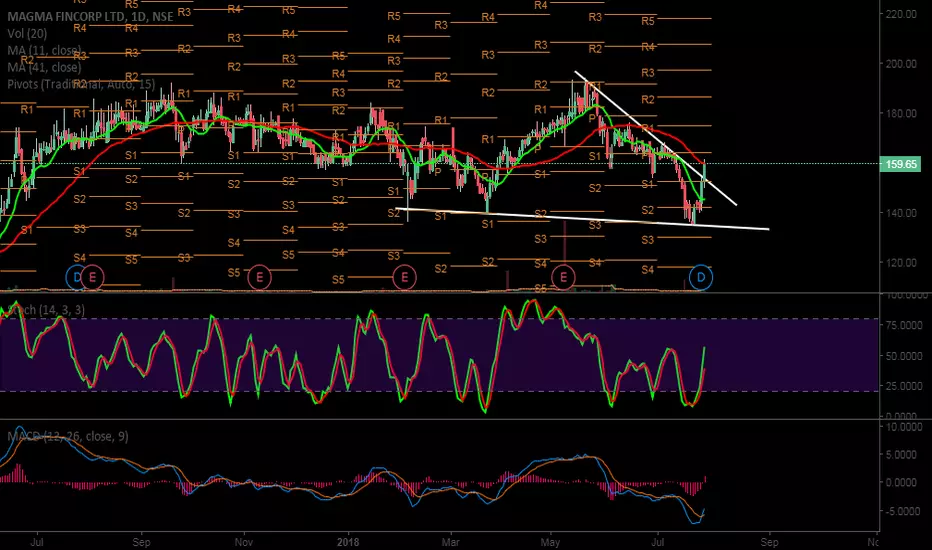The width and height of the screenshot is (932, 550).
Task: Click the Mar time axis label
Action: (x=451, y=542)
